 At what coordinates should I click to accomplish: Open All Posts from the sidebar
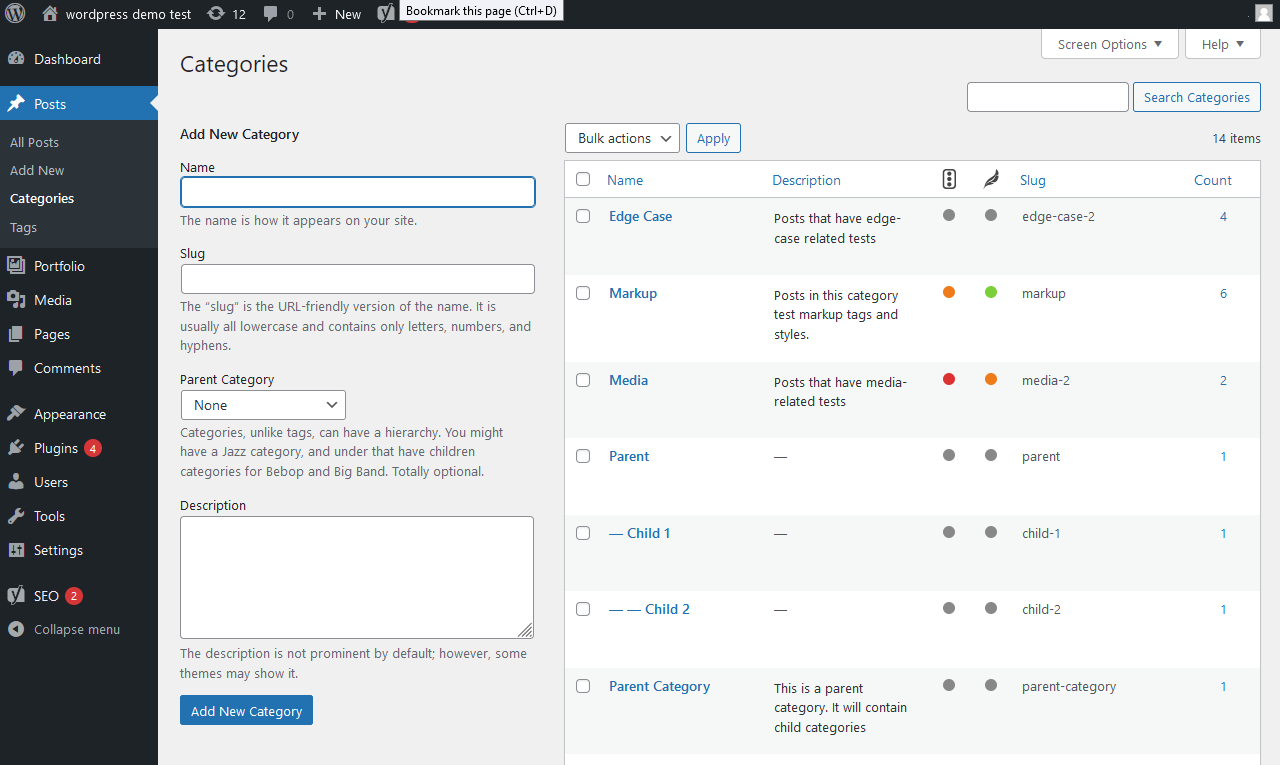[x=34, y=142]
